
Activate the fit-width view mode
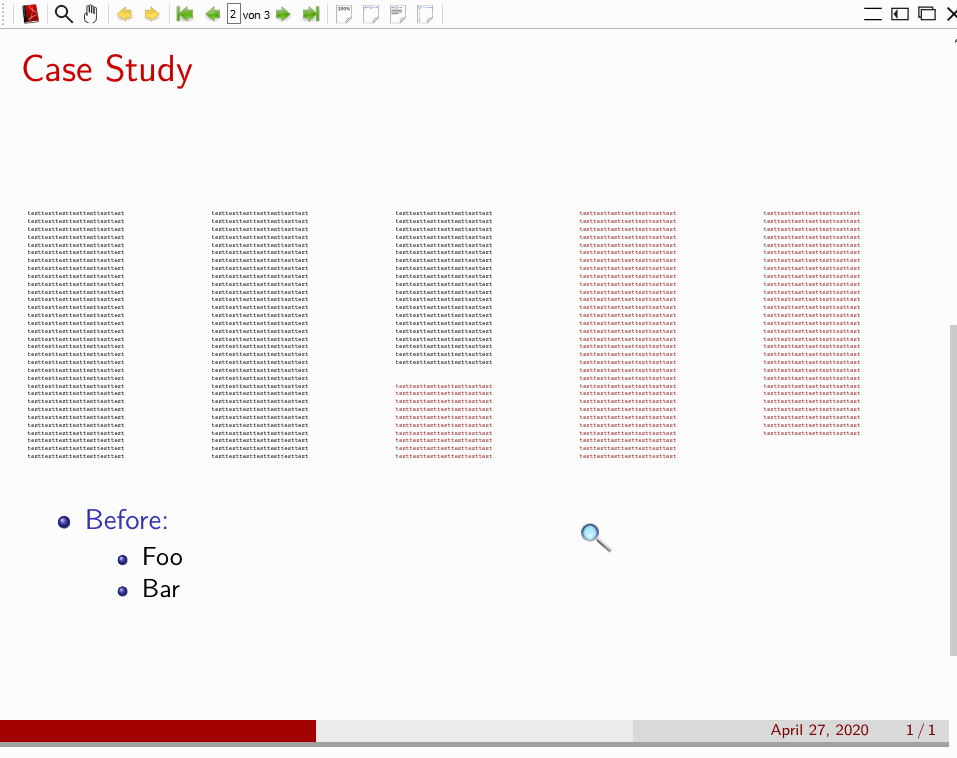coord(398,14)
